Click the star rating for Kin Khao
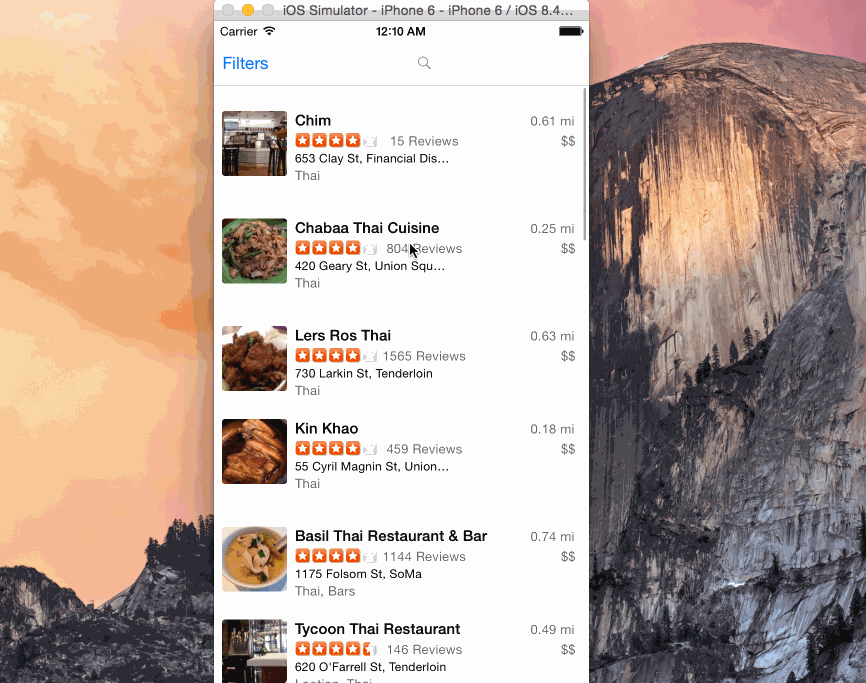This screenshot has width=866, height=683. 336,449
